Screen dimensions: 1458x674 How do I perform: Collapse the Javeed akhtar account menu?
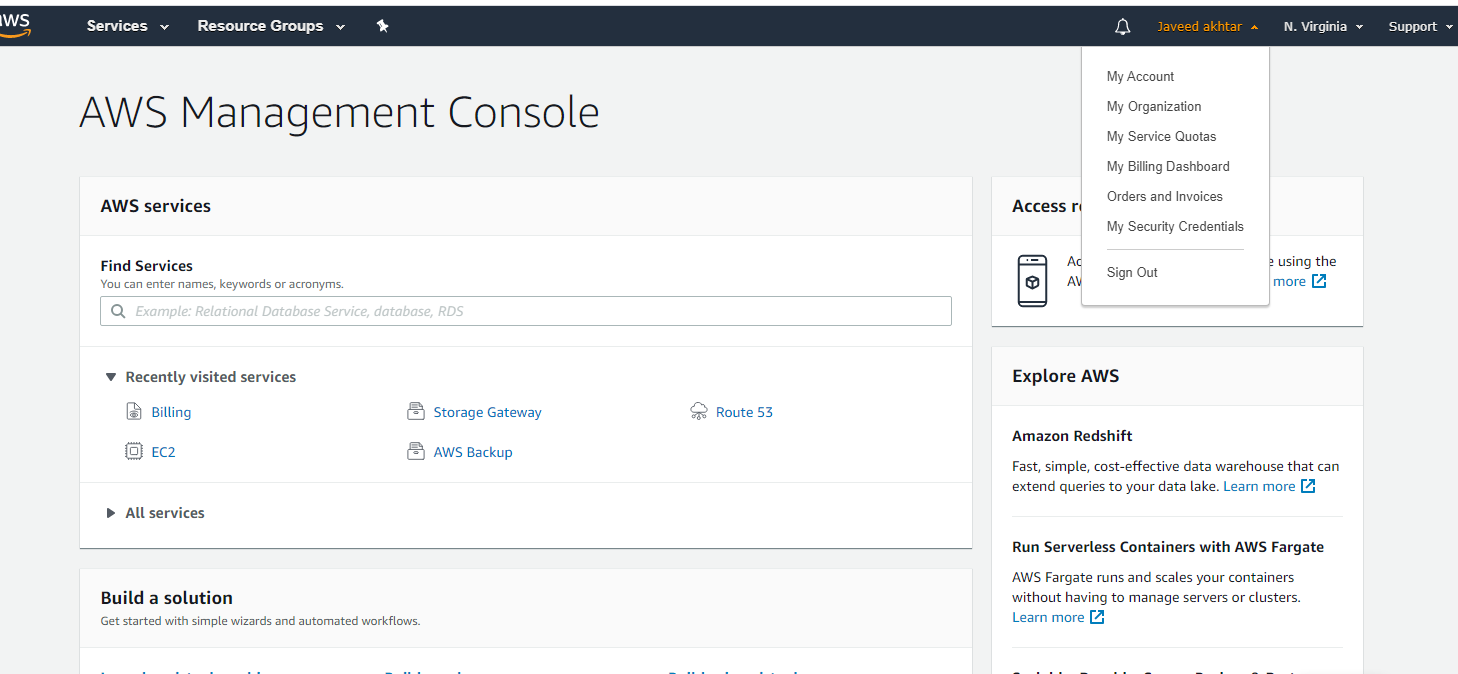(1207, 27)
